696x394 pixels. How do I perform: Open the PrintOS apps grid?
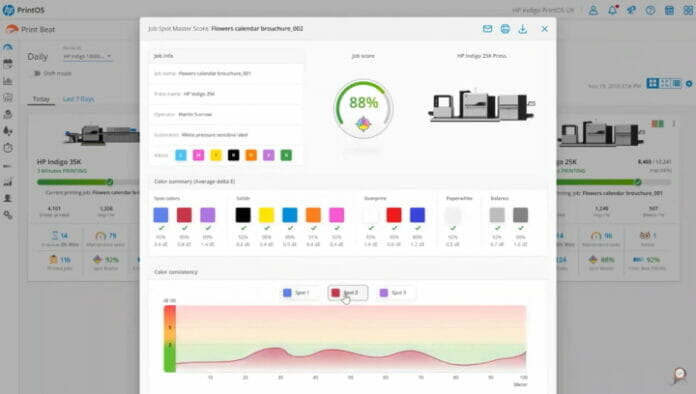688,10
